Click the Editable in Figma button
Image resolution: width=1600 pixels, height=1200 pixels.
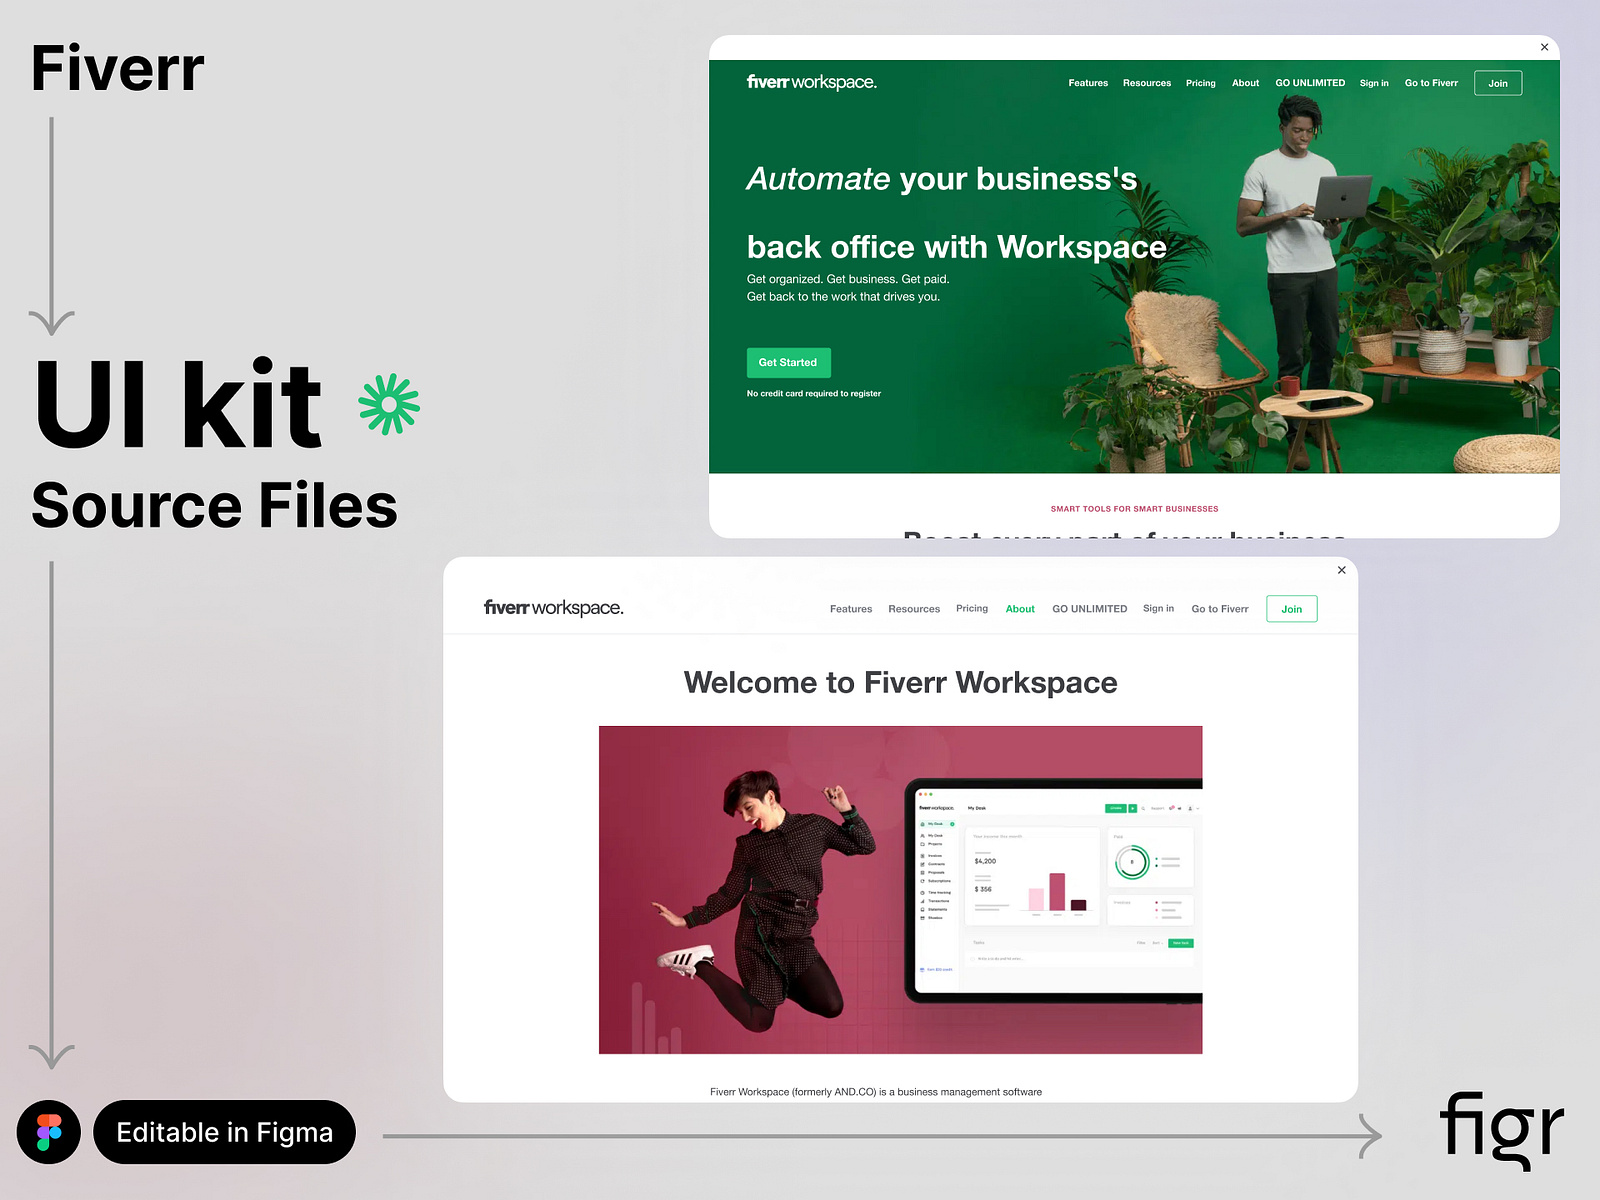pyautogui.click(x=224, y=1132)
